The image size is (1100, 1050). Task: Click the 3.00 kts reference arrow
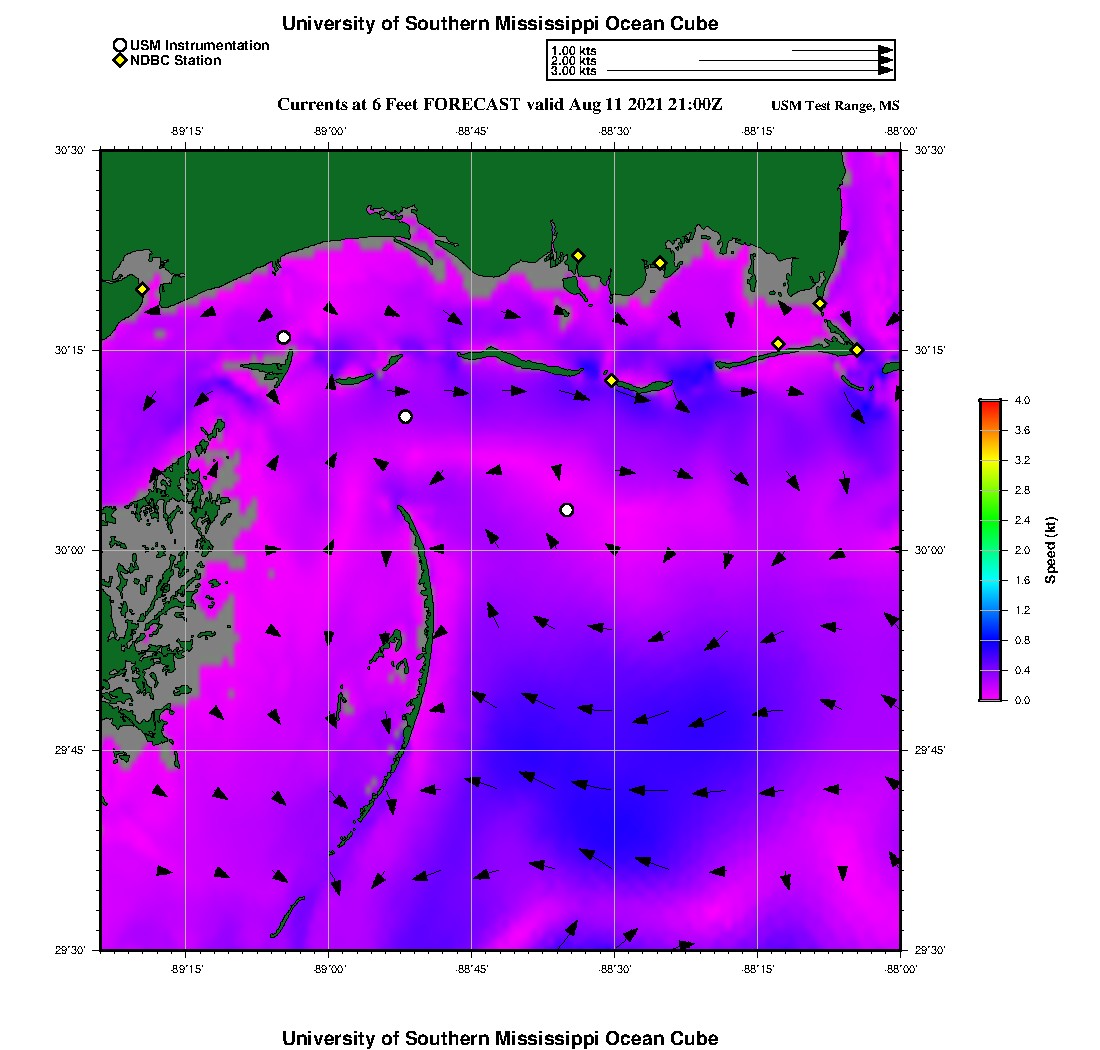[750, 71]
